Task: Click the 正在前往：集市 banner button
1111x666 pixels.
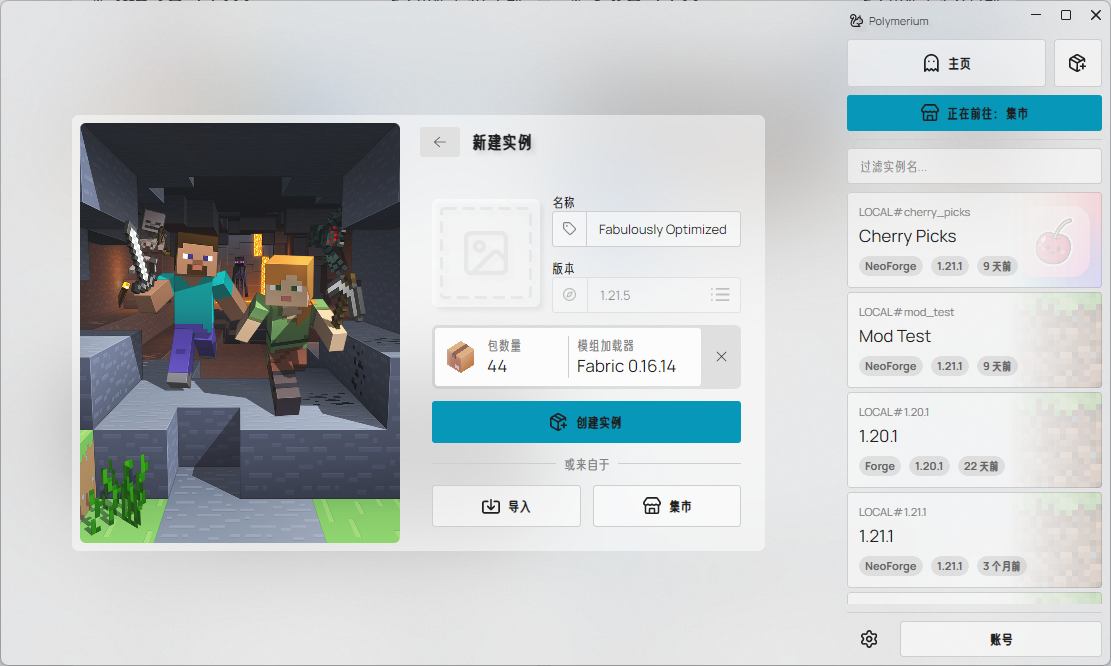Action: tap(974, 113)
